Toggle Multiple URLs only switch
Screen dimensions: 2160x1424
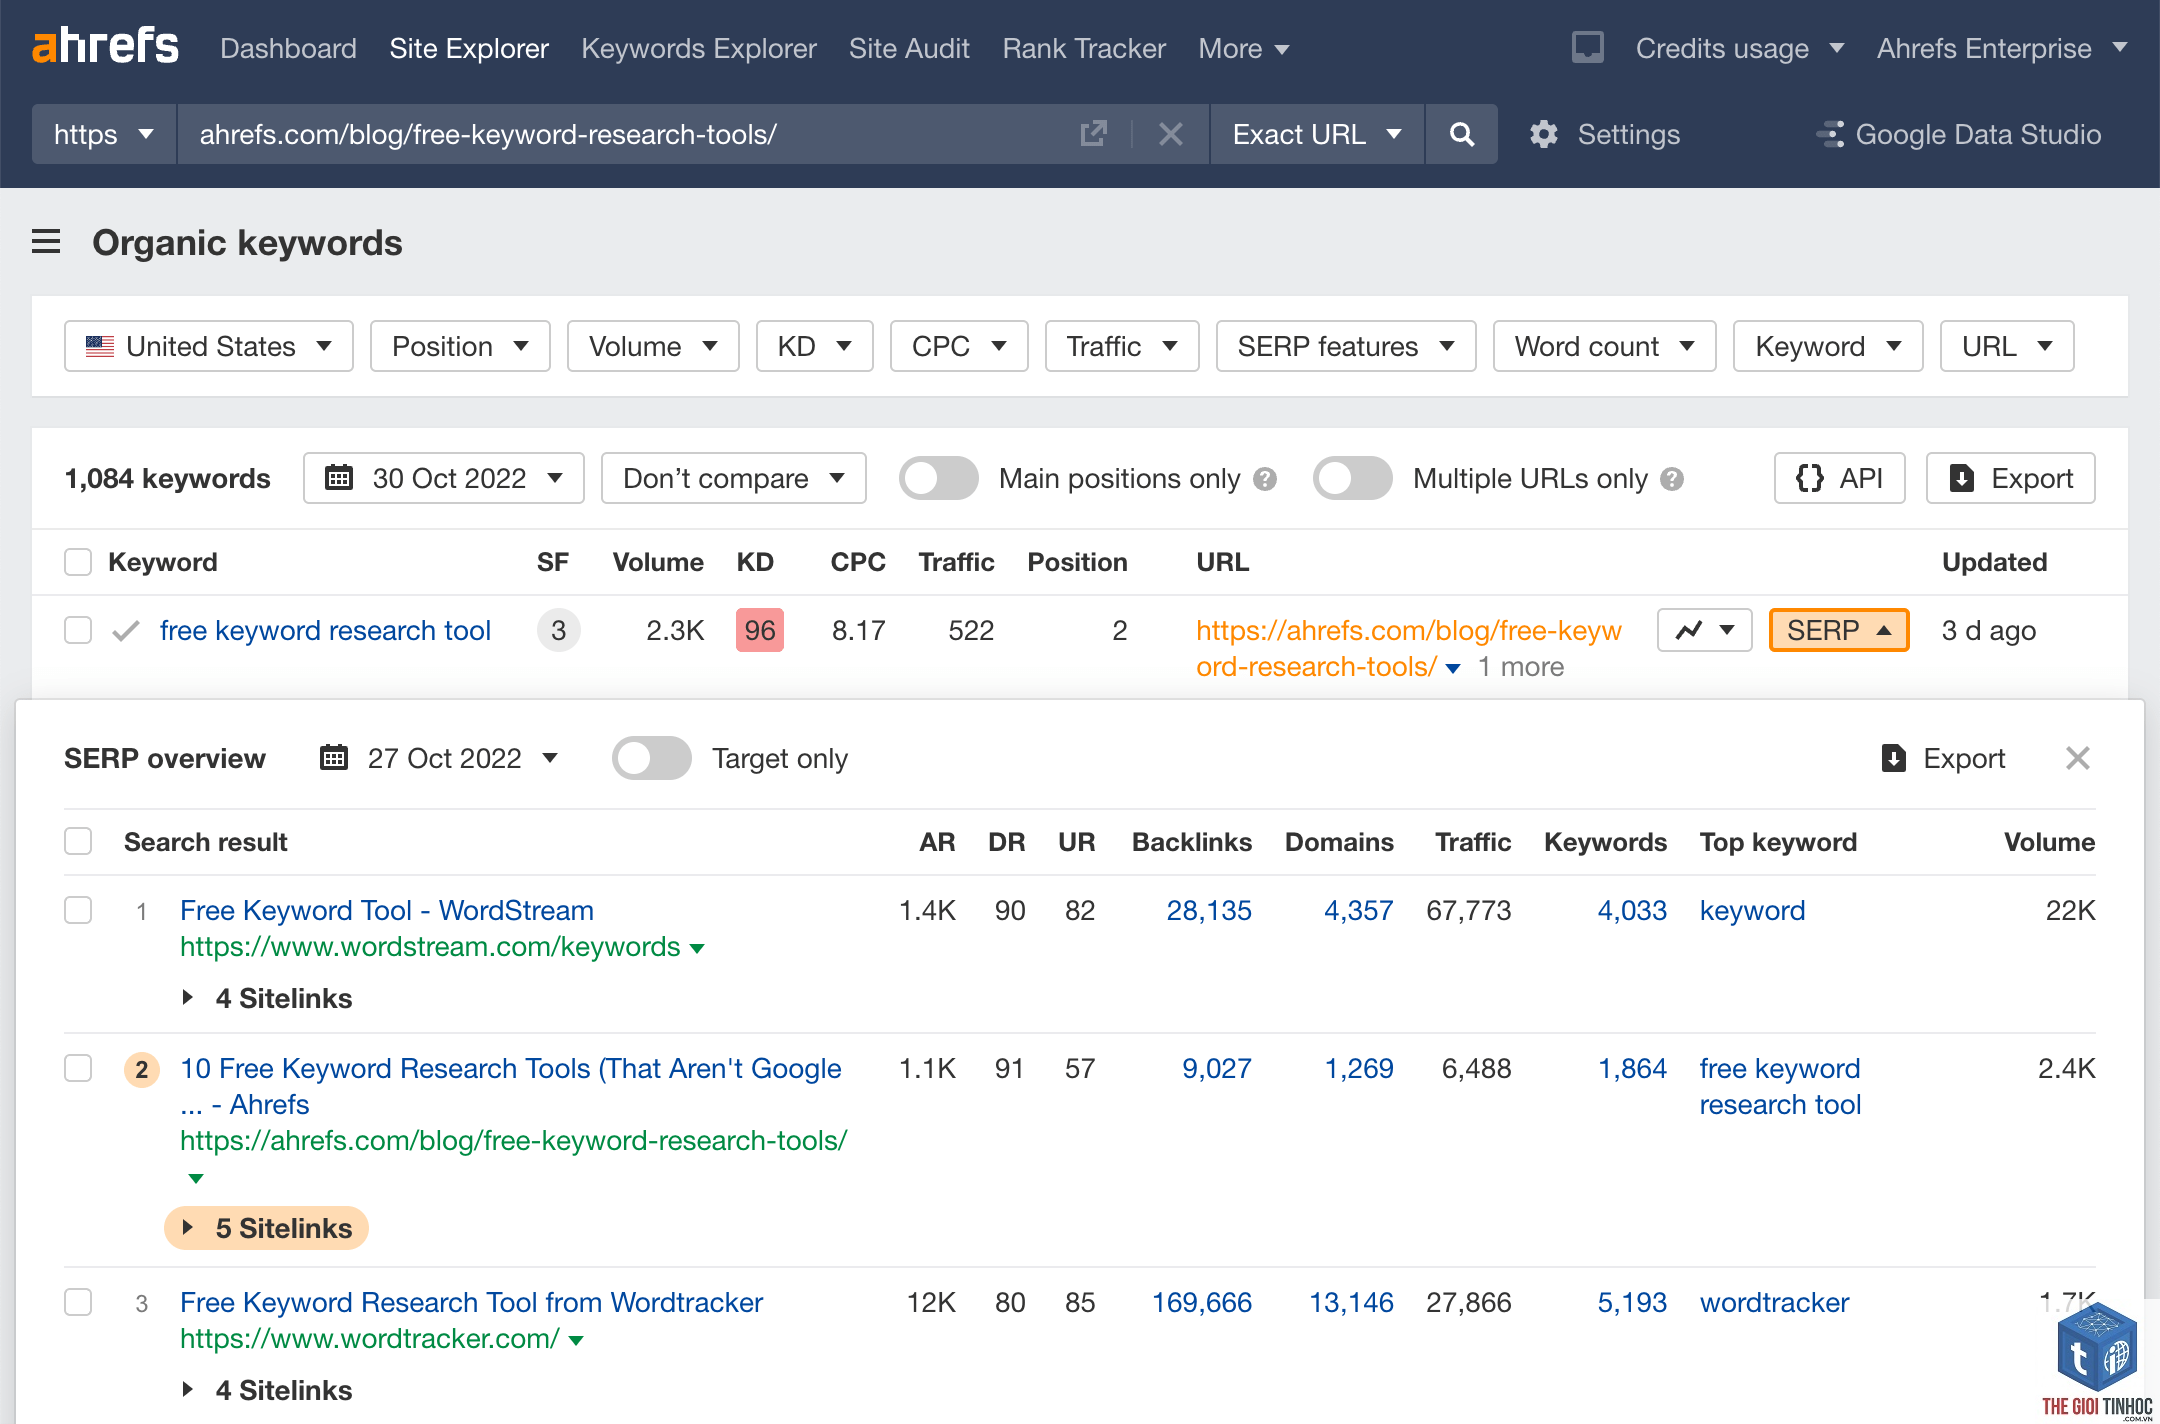1352,478
